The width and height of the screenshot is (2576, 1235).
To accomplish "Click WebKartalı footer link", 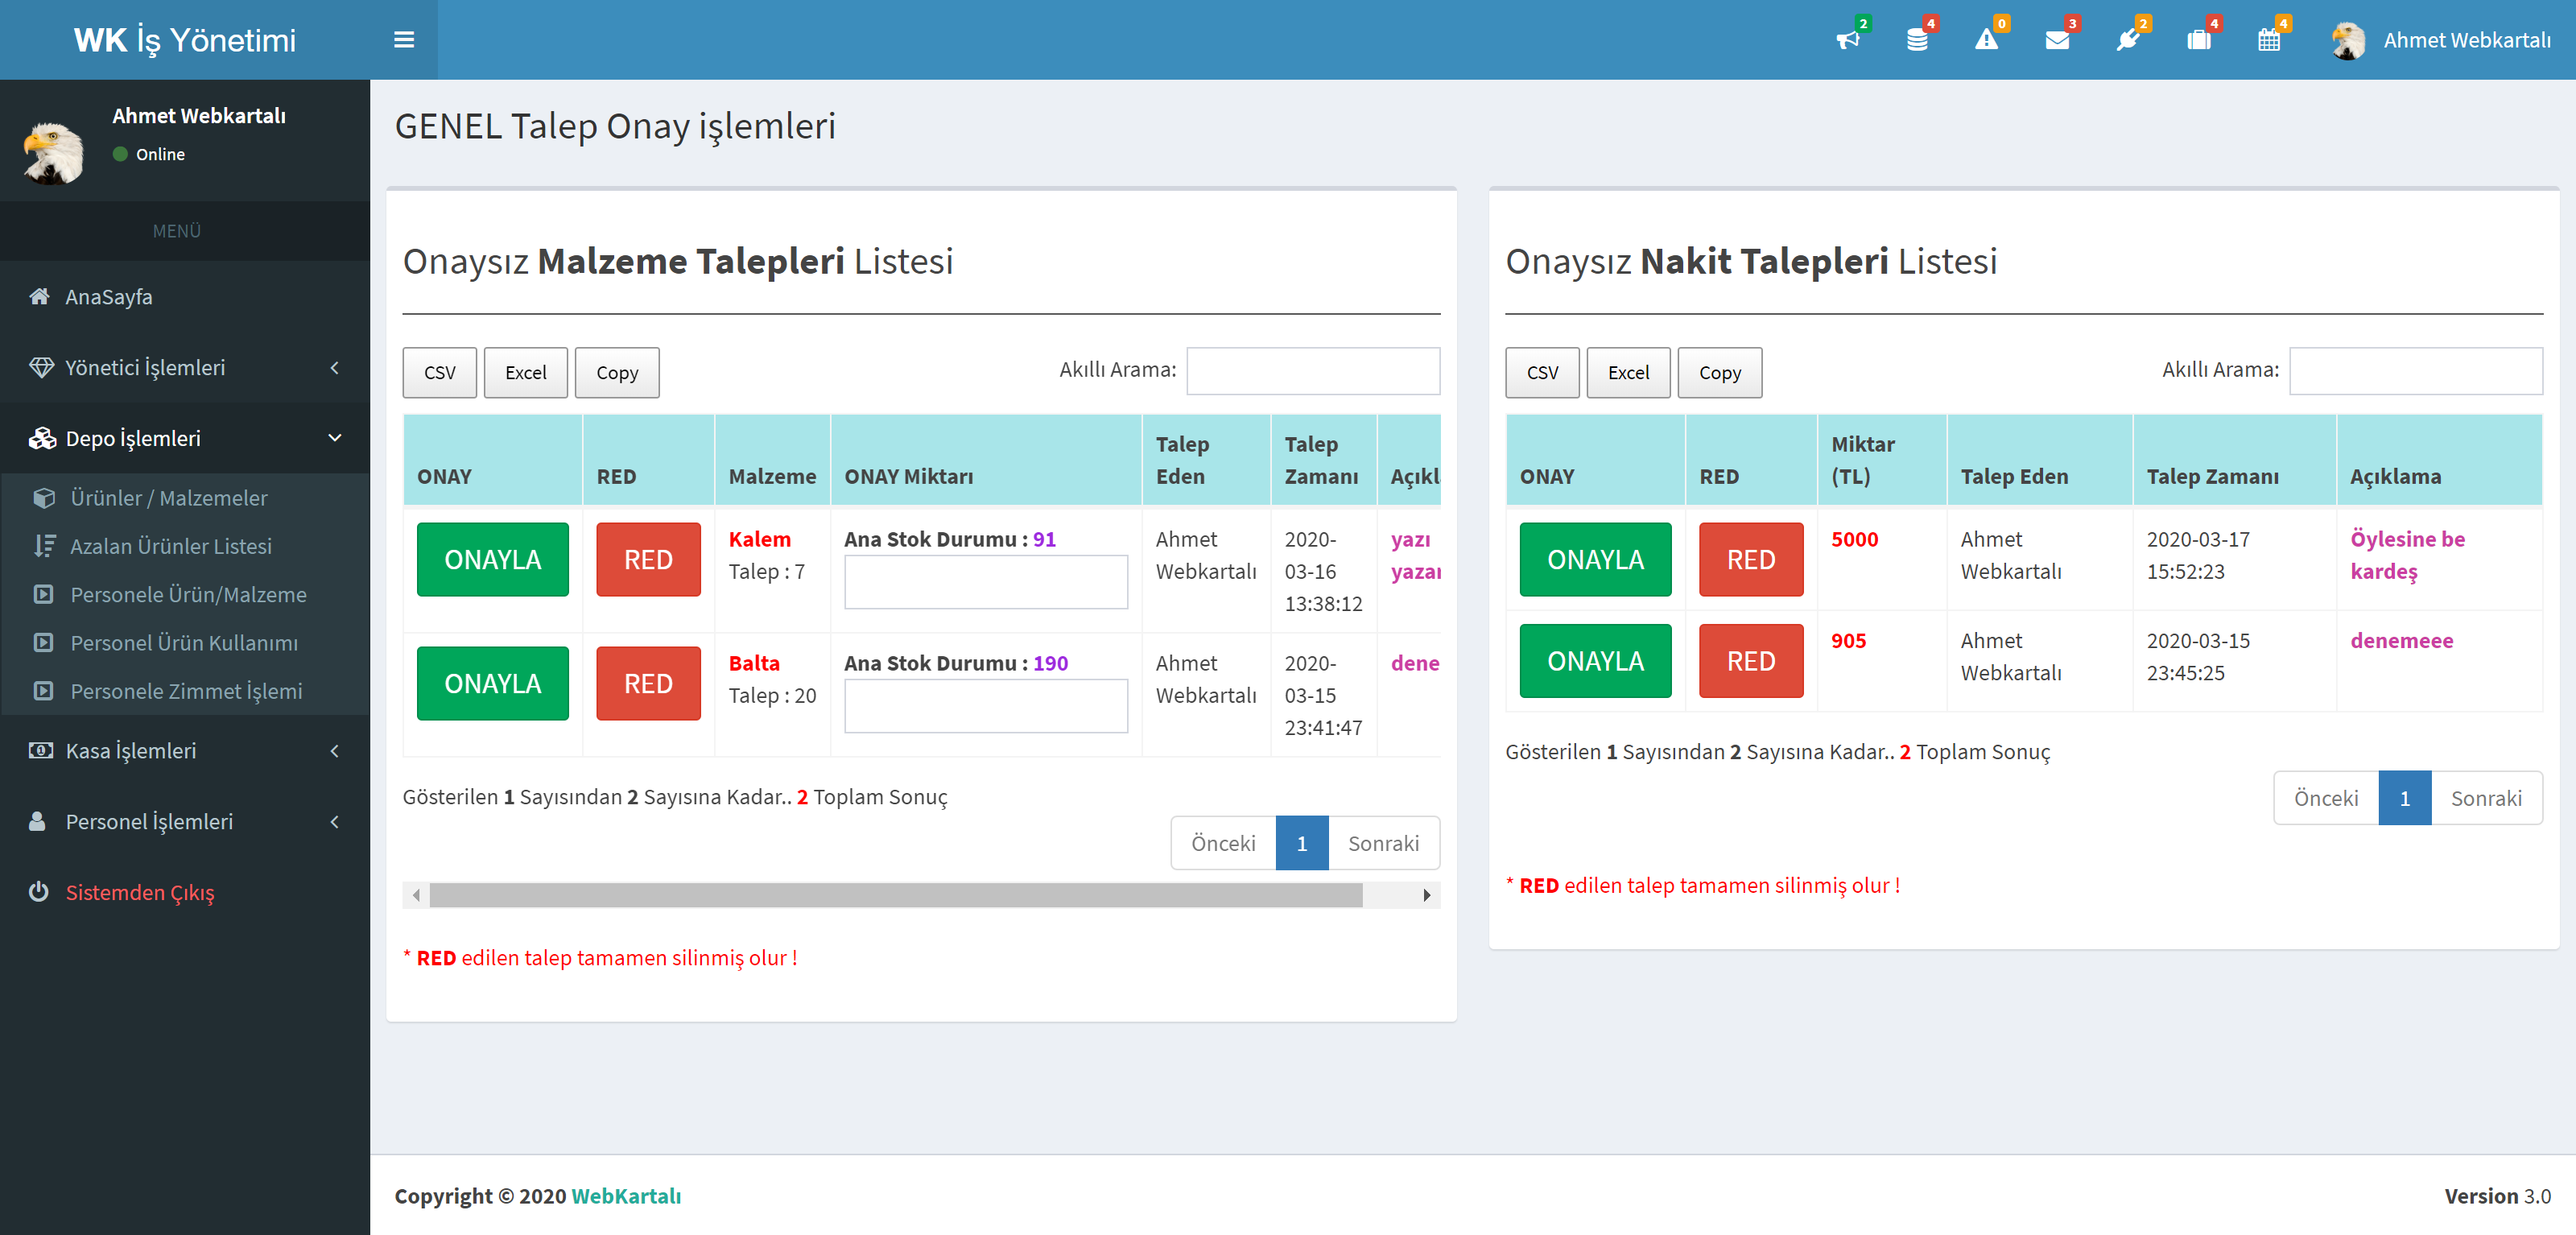I will click(x=626, y=1196).
